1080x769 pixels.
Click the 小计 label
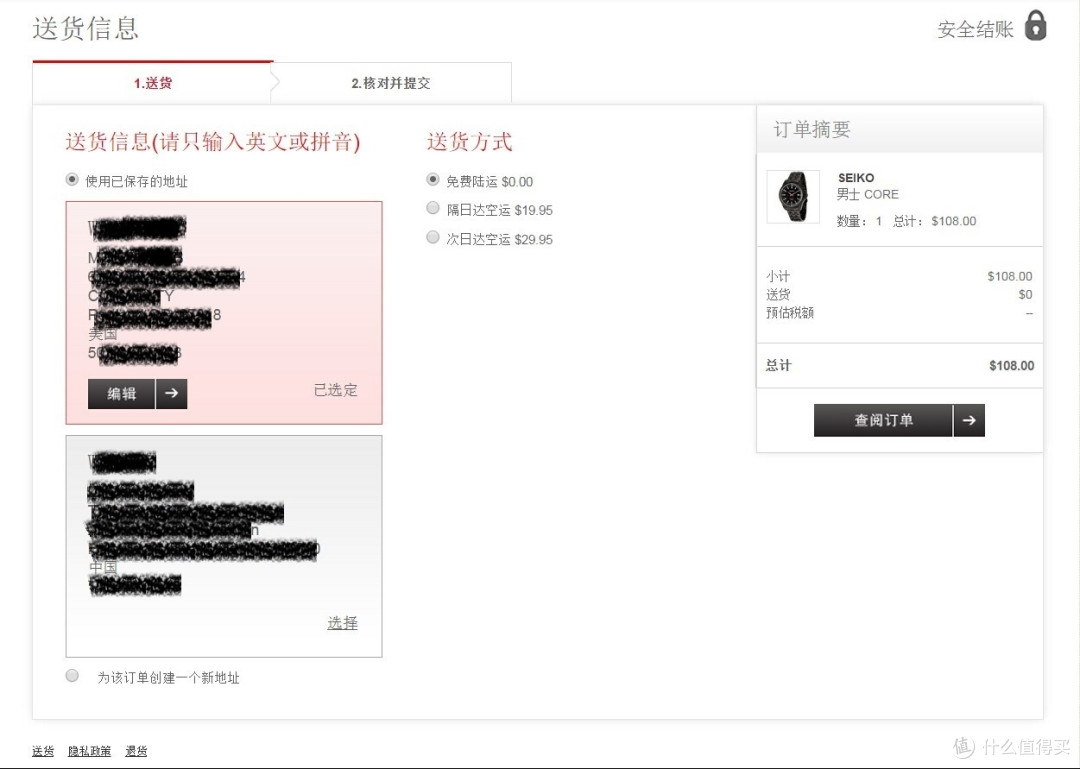778,276
